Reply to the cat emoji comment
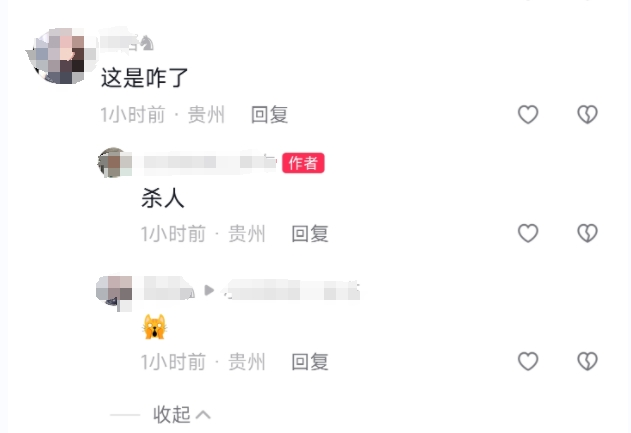The width and height of the screenshot is (631, 433). click(310, 362)
